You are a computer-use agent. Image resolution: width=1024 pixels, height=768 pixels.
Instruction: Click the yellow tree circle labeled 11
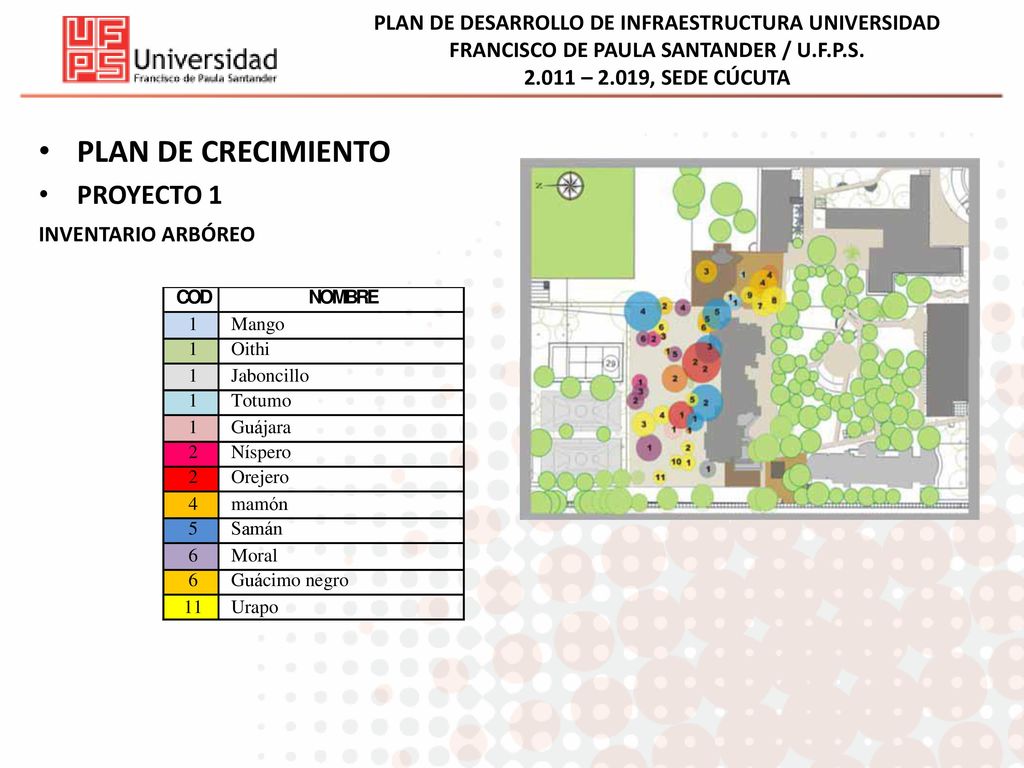pos(660,477)
